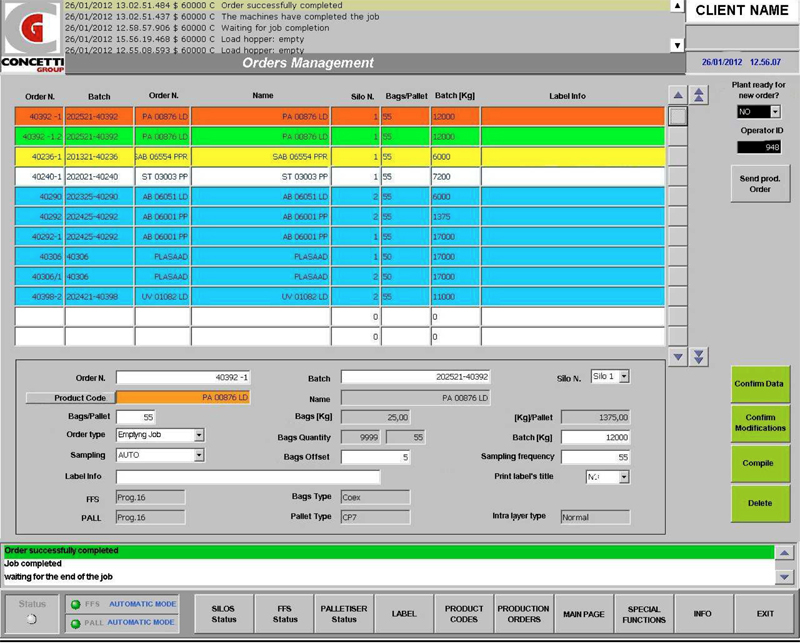Click the 'Order successfully completed' green message

[x=389, y=551]
